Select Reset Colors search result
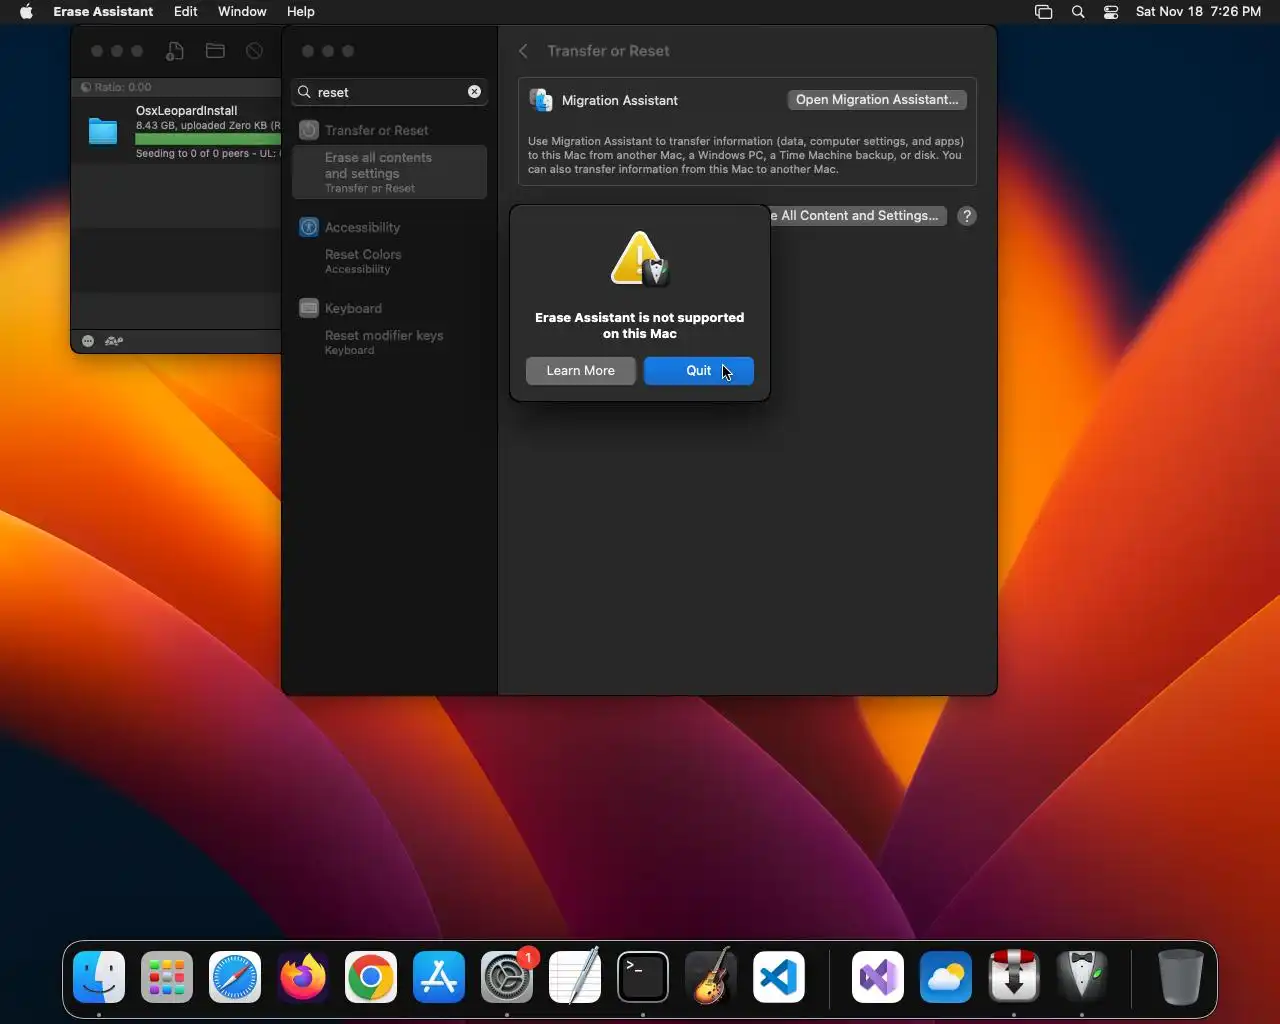1280x1024 pixels. [x=389, y=261]
